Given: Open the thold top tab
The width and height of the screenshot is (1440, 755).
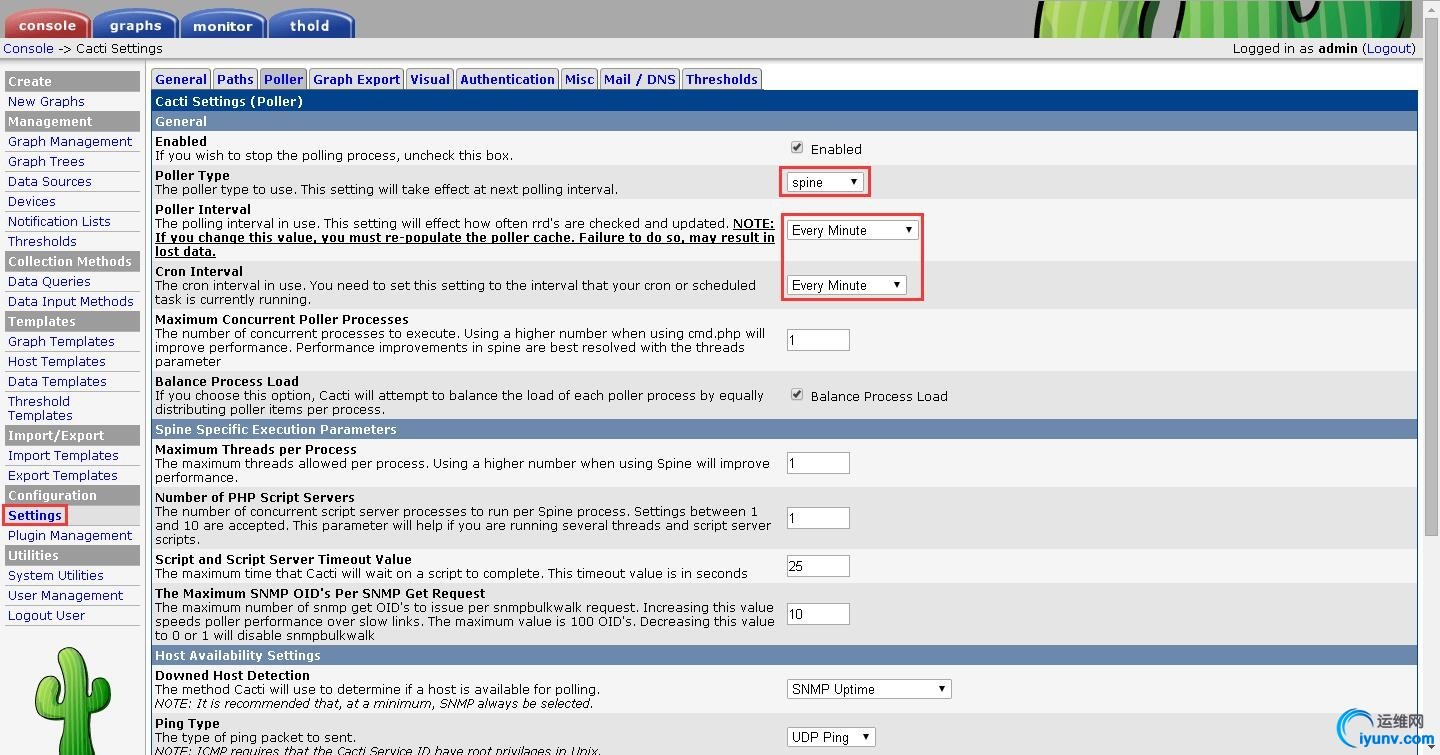Looking at the screenshot, I should pyautogui.click(x=310, y=25).
